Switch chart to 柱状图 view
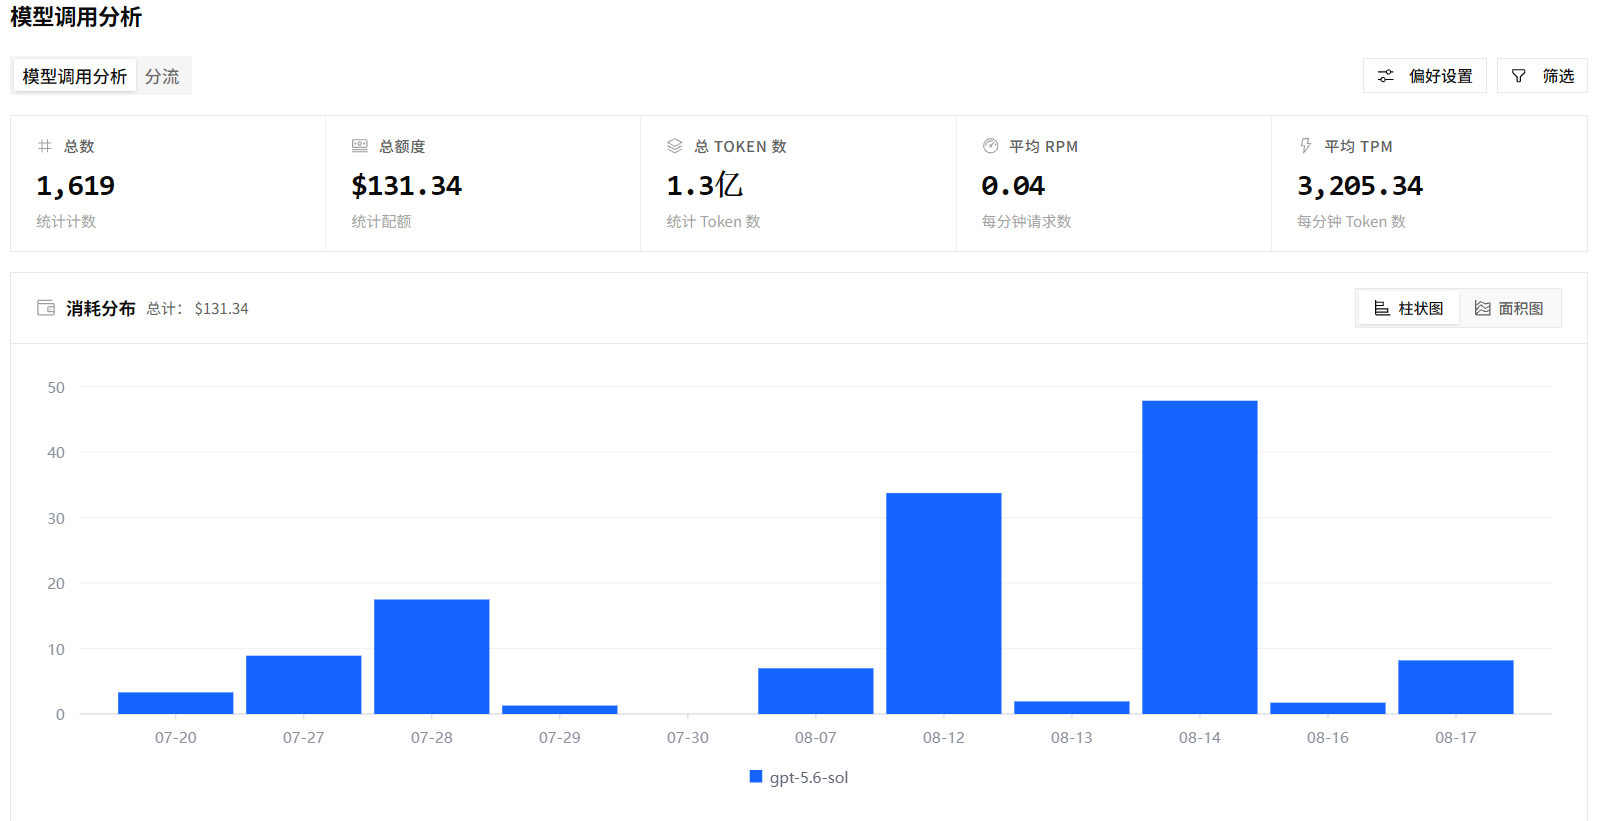This screenshot has height=821, width=1600. pos(1409,308)
